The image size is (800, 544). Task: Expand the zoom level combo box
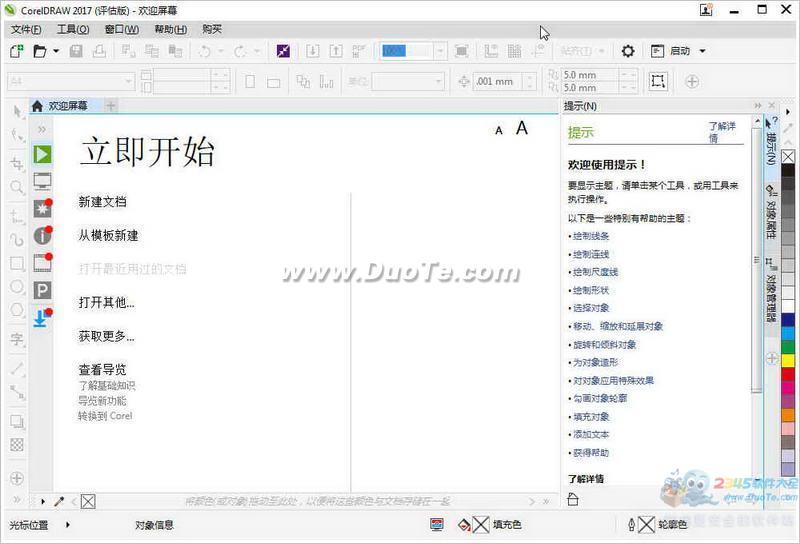tap(440, 51)
